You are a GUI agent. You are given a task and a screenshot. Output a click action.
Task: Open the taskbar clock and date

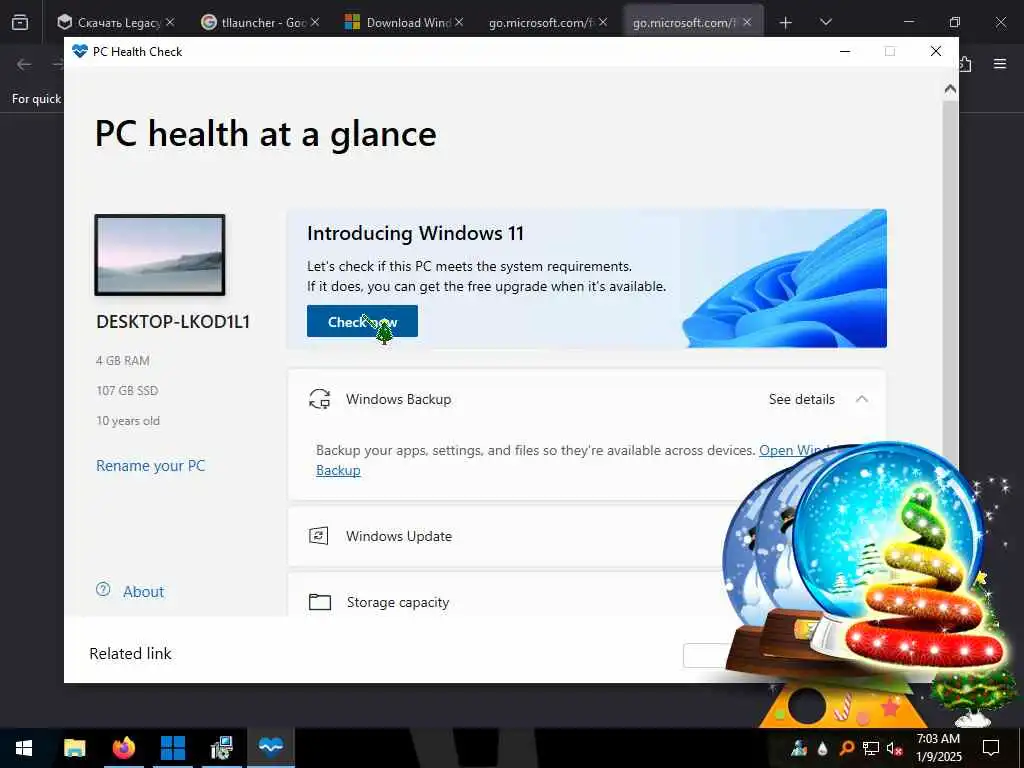tap(938, 748)
